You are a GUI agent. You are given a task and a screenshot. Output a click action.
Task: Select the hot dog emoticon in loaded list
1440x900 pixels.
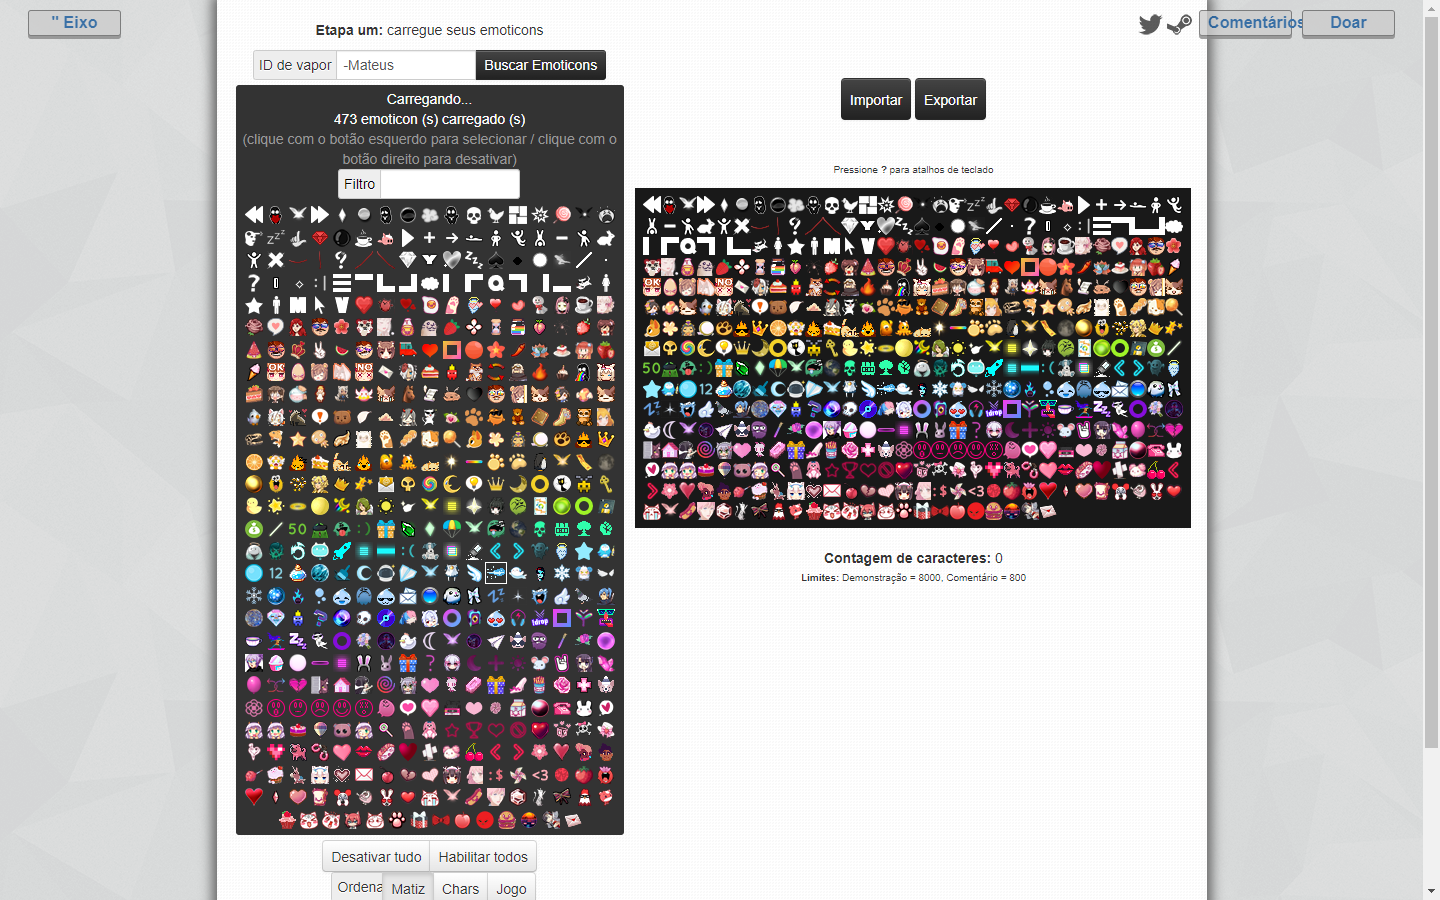[474, 797]
